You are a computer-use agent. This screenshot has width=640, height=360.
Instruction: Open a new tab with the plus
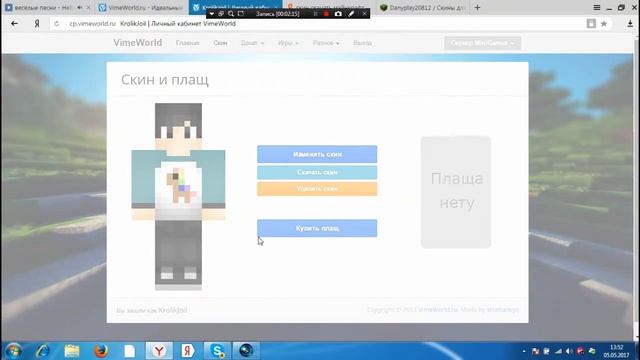(x=477, y=7)
